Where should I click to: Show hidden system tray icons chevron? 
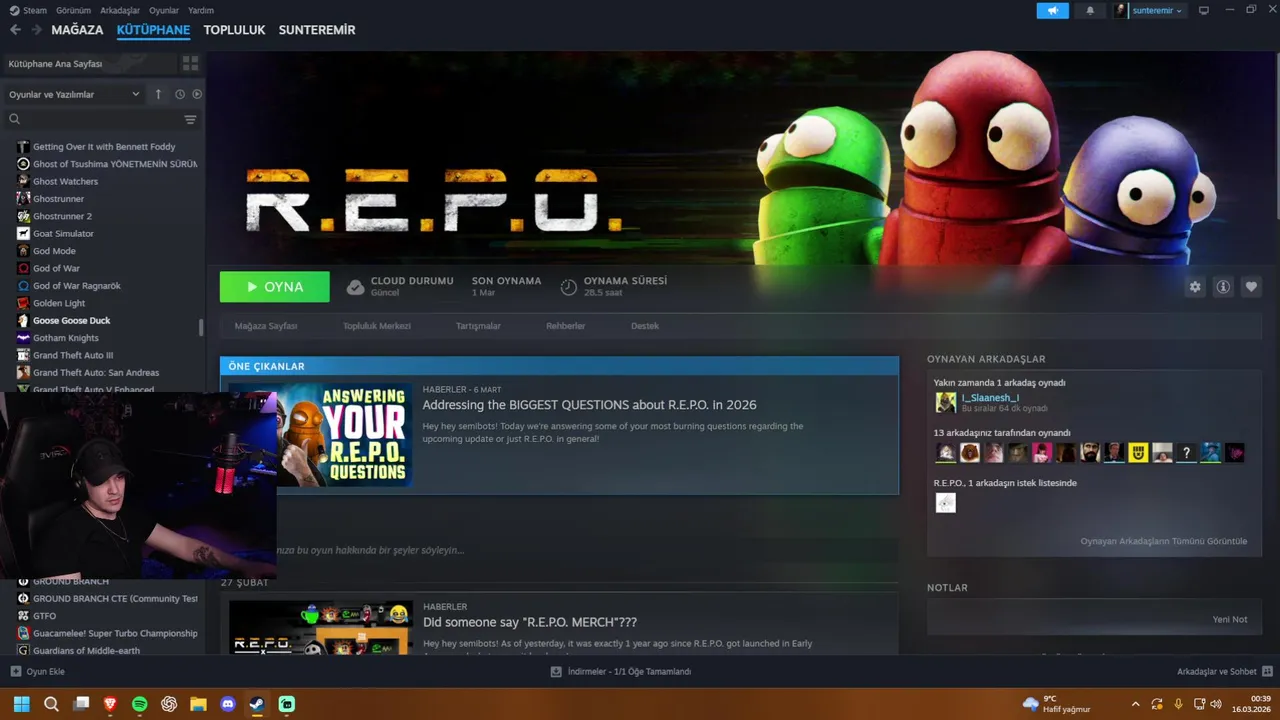click(x=1135, y=704)
